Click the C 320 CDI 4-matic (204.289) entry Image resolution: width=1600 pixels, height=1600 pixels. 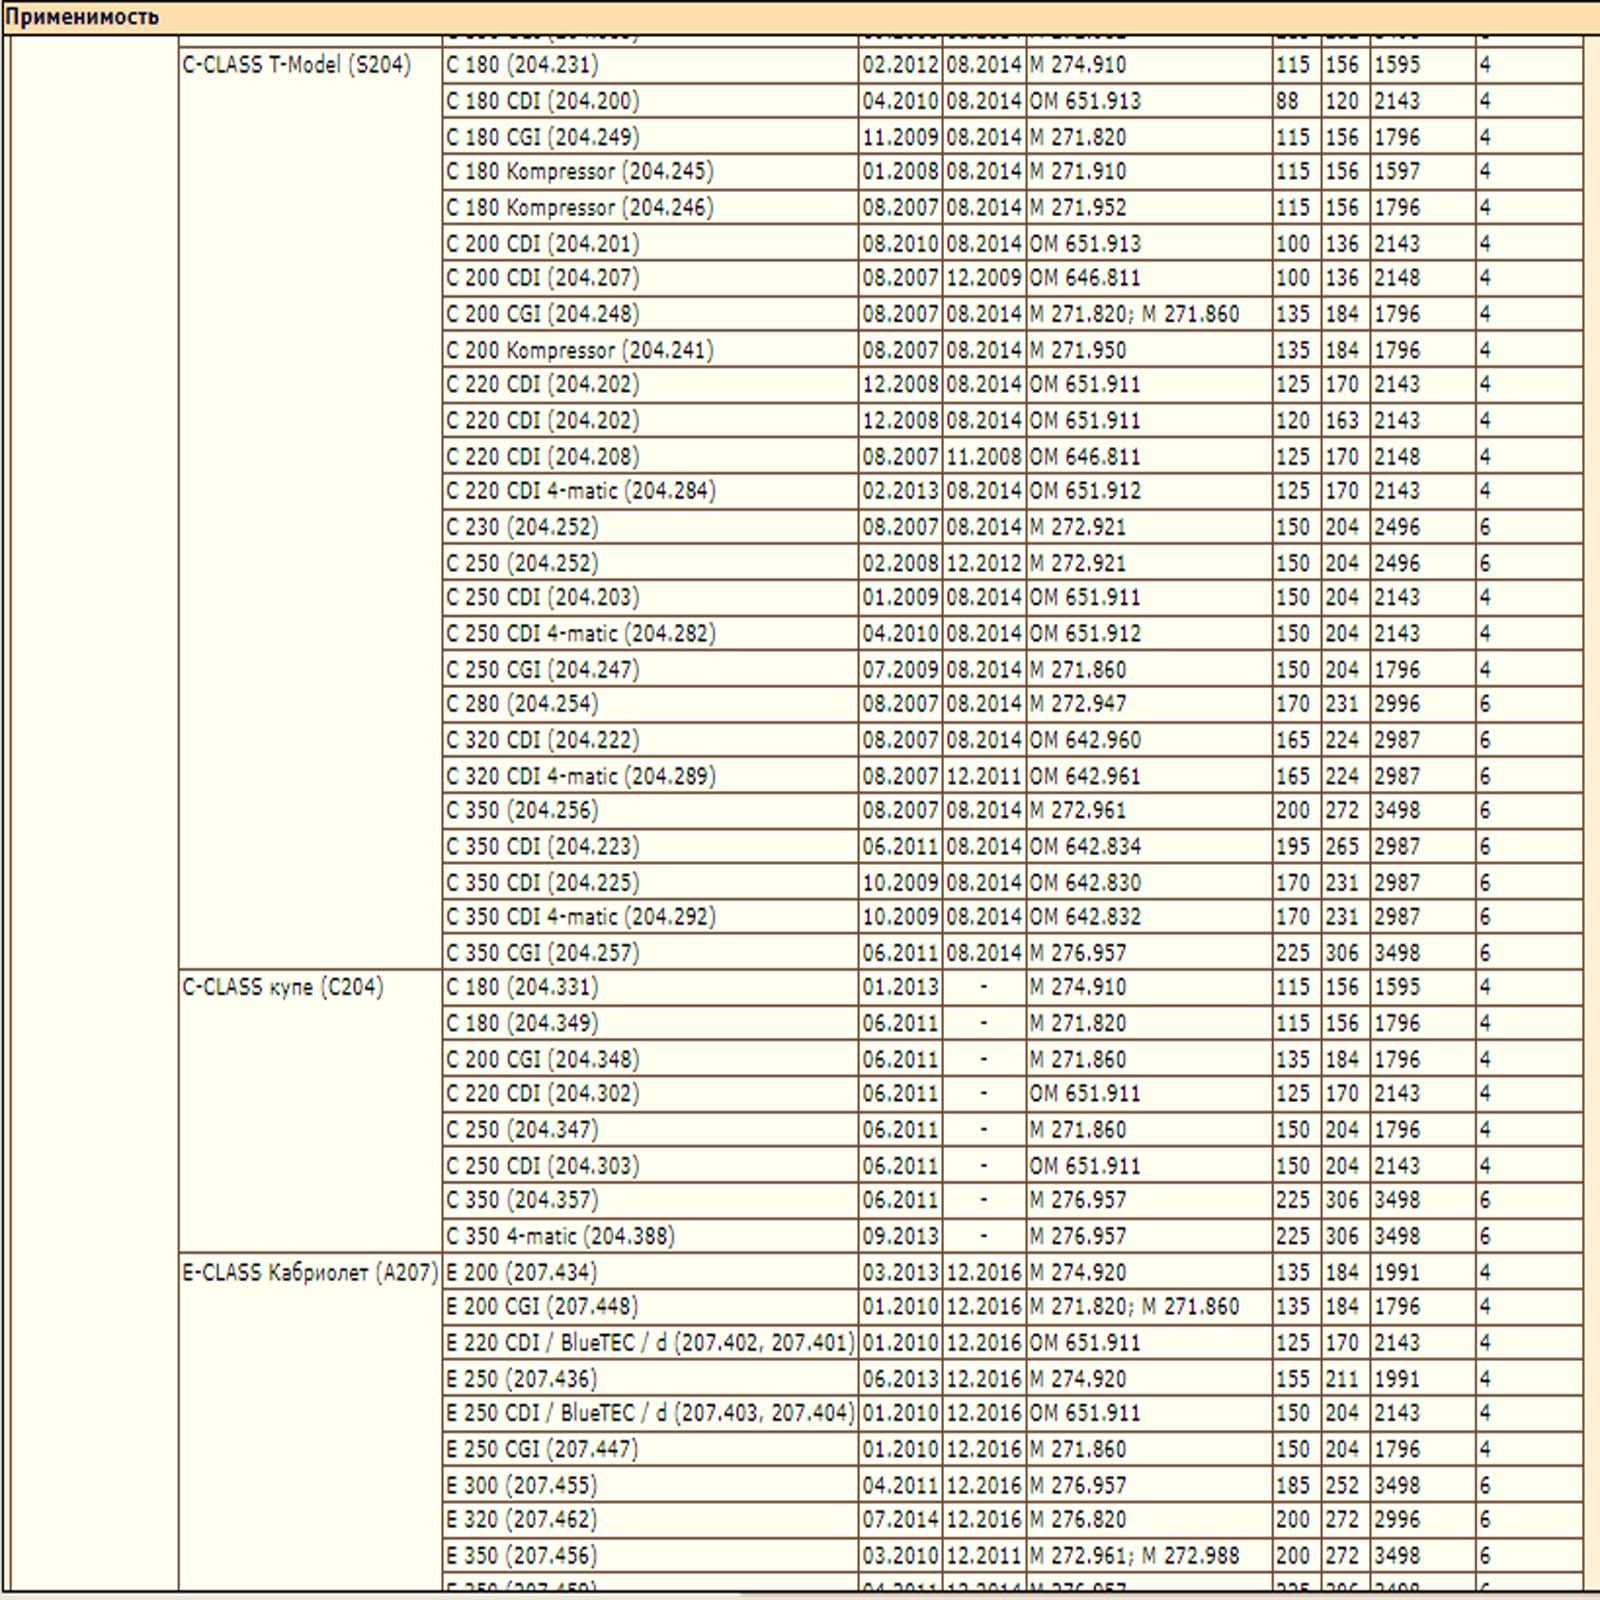click(581, 776)
